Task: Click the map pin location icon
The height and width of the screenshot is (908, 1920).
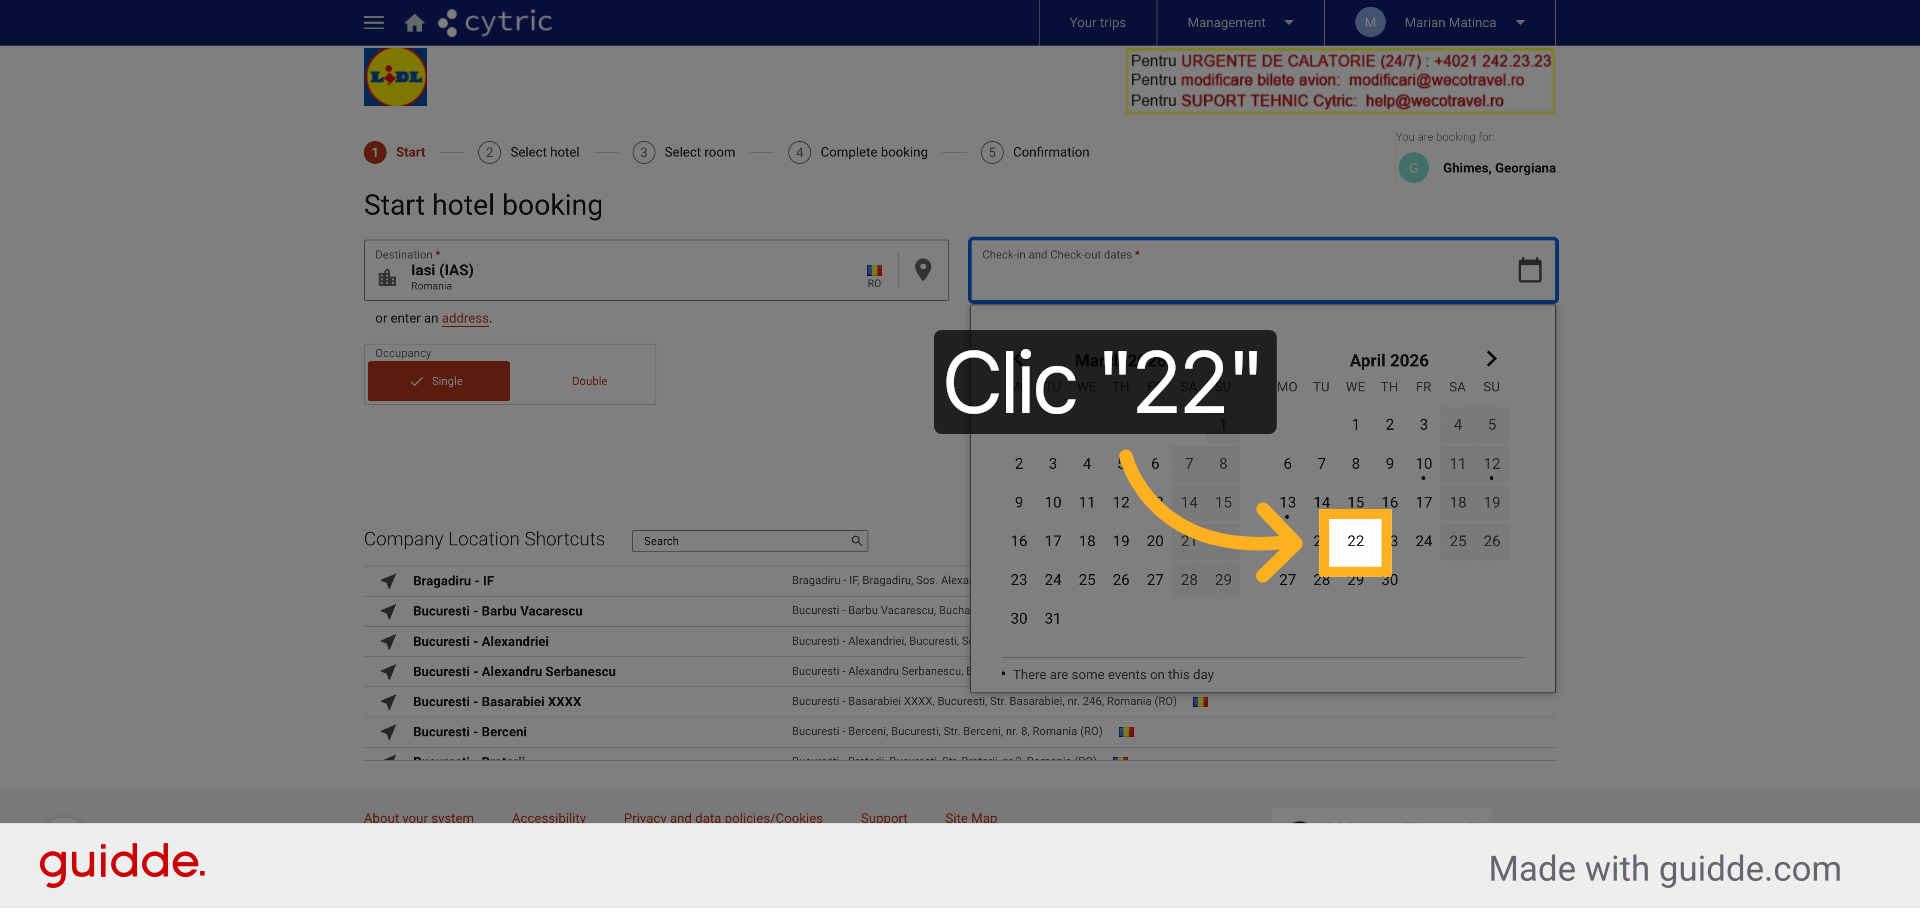Action: (x=923, y=270)
